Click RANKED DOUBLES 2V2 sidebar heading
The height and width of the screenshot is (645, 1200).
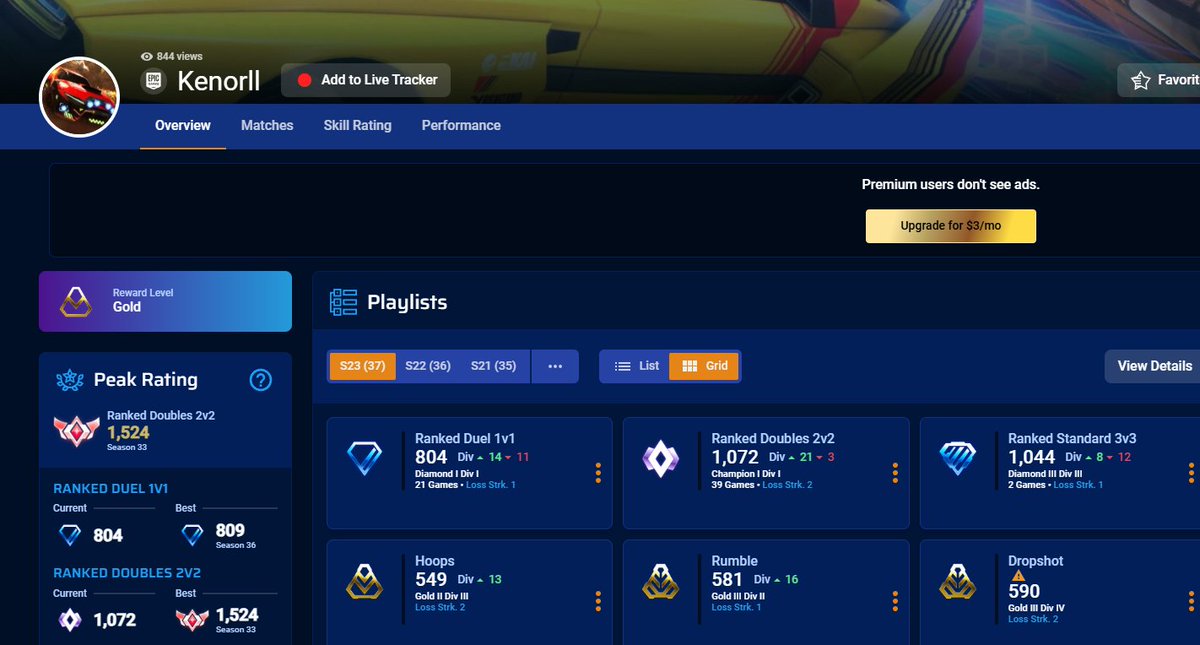(127, 573)
